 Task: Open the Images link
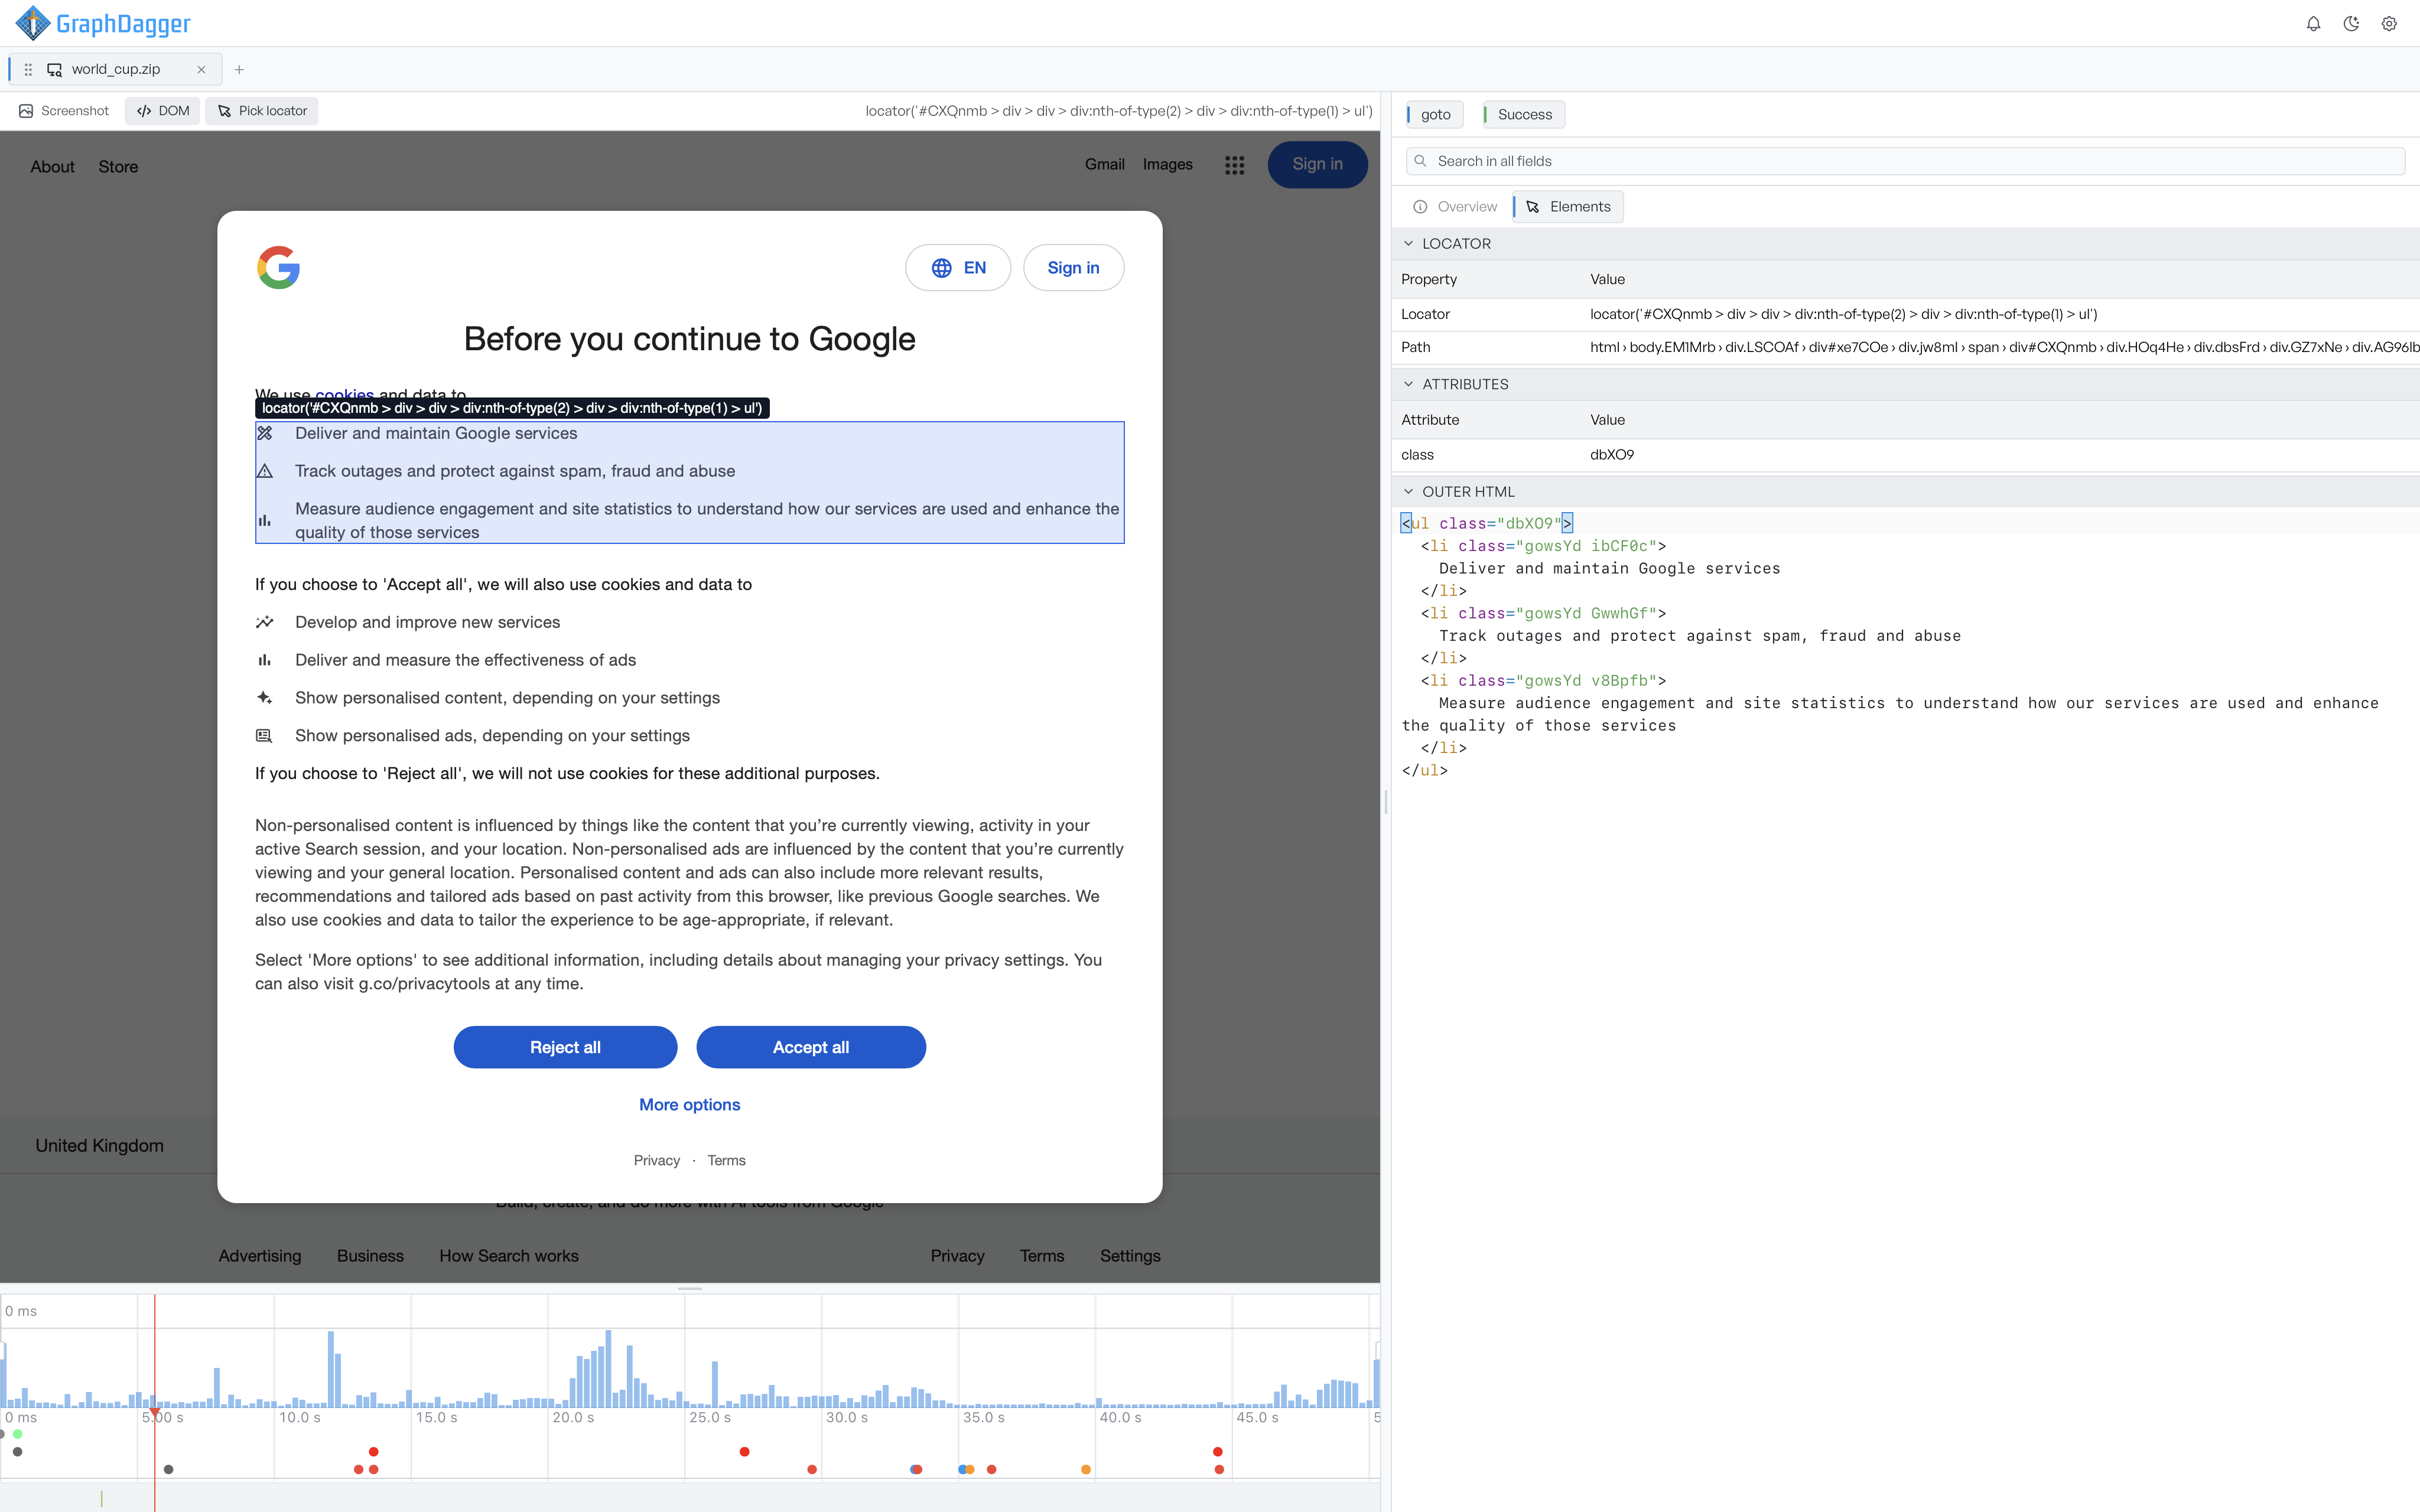(1167, 164)
